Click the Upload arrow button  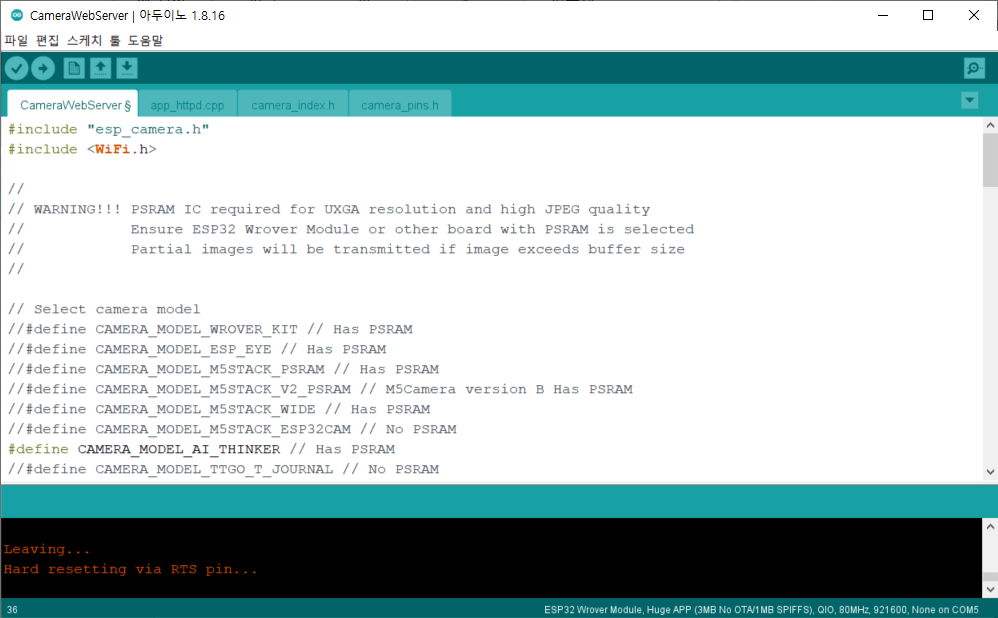[43, 68]
